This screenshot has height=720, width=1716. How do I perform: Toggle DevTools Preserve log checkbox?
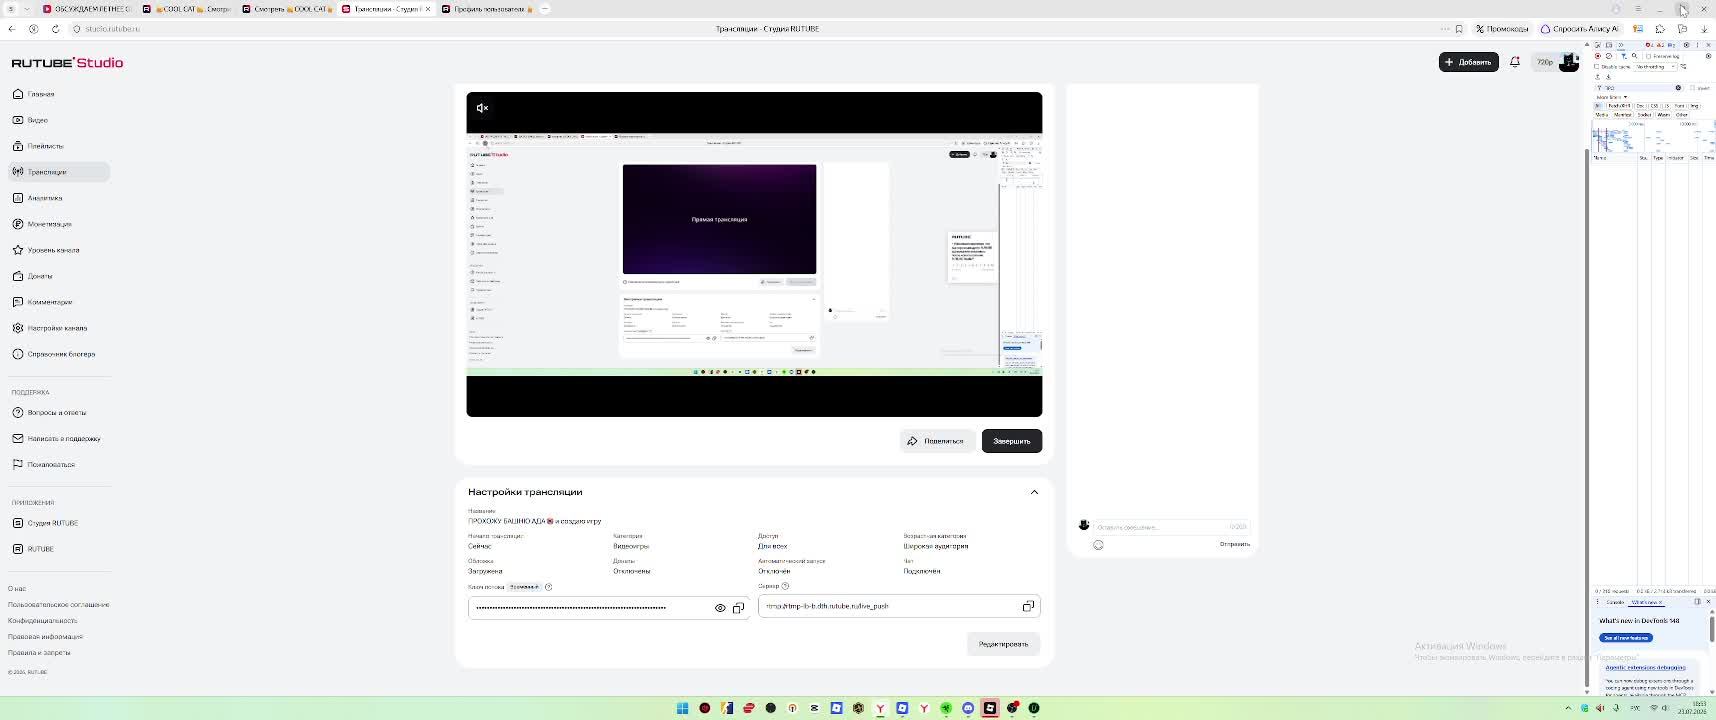(x=1649, y=56)
